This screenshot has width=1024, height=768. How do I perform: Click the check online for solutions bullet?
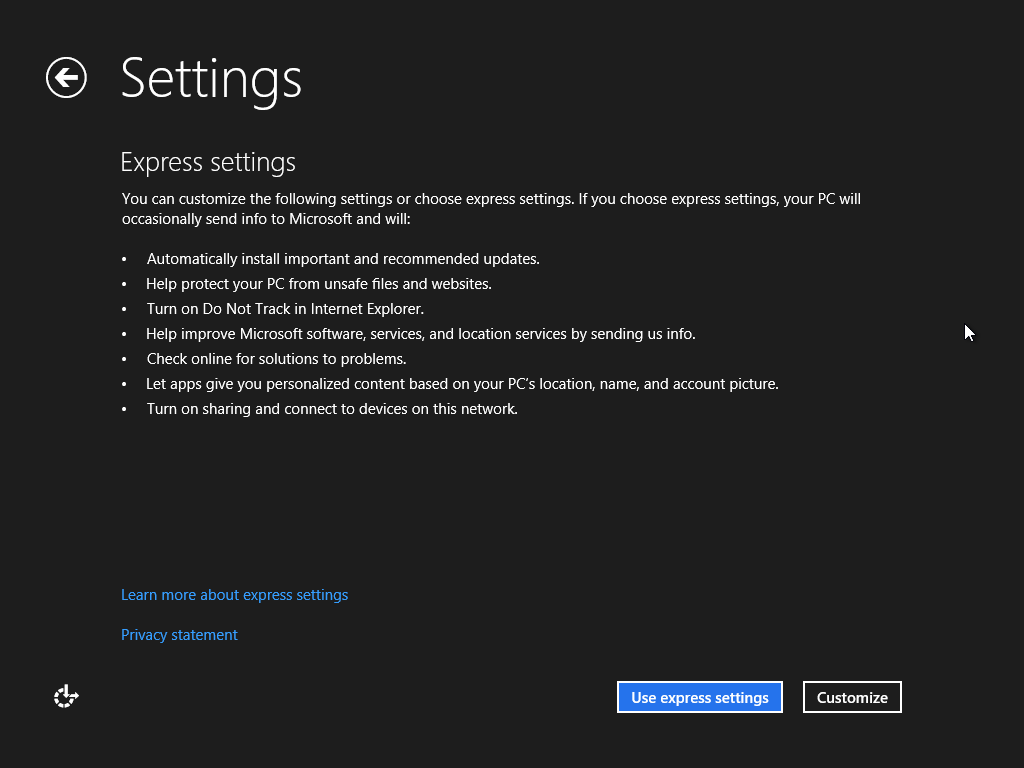pyautogui.click(x=276, y=358)
